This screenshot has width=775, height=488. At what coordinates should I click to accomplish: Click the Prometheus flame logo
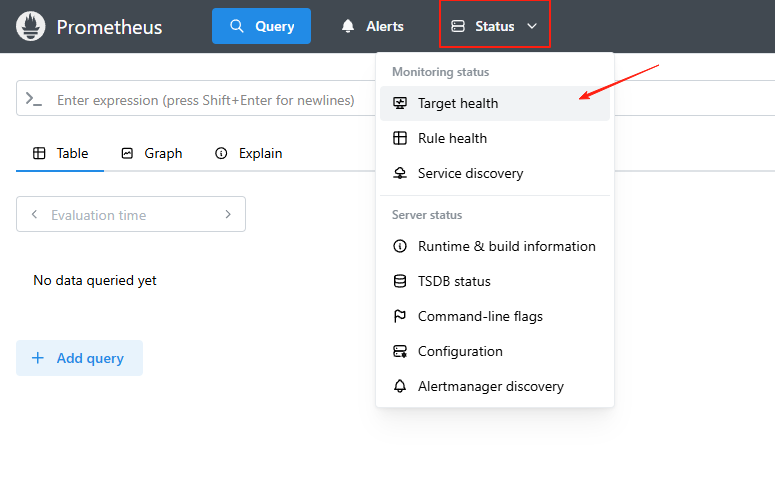point(31,26)
